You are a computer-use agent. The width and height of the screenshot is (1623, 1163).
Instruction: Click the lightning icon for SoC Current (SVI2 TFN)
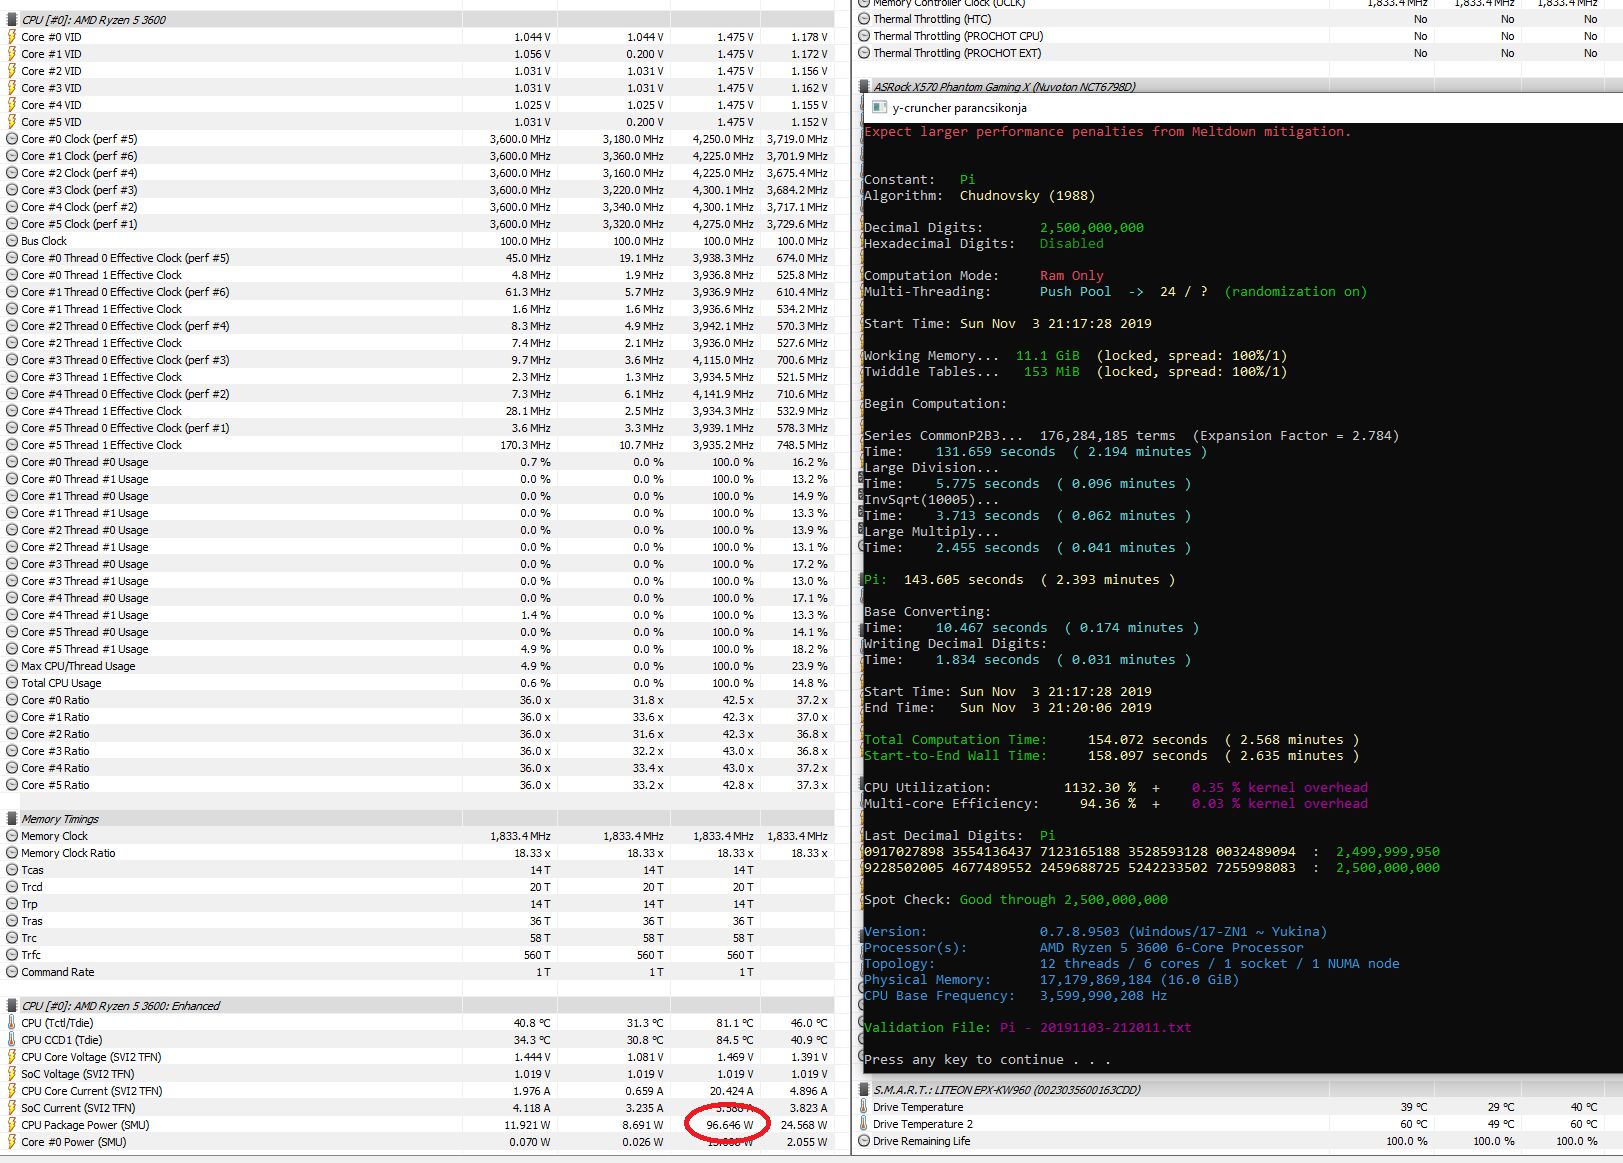pyautogui.click(x=12, y=1108)
